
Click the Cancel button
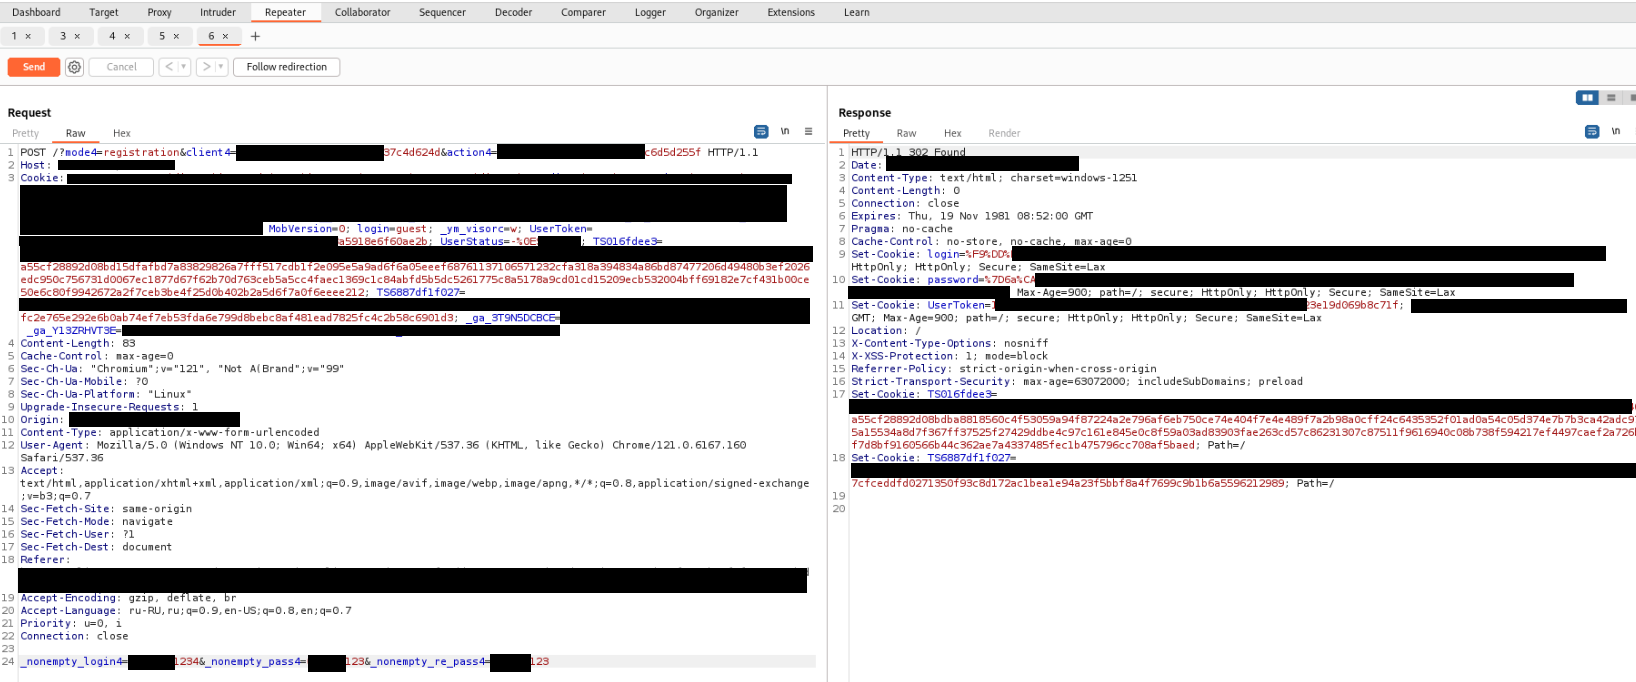[121, 67]
